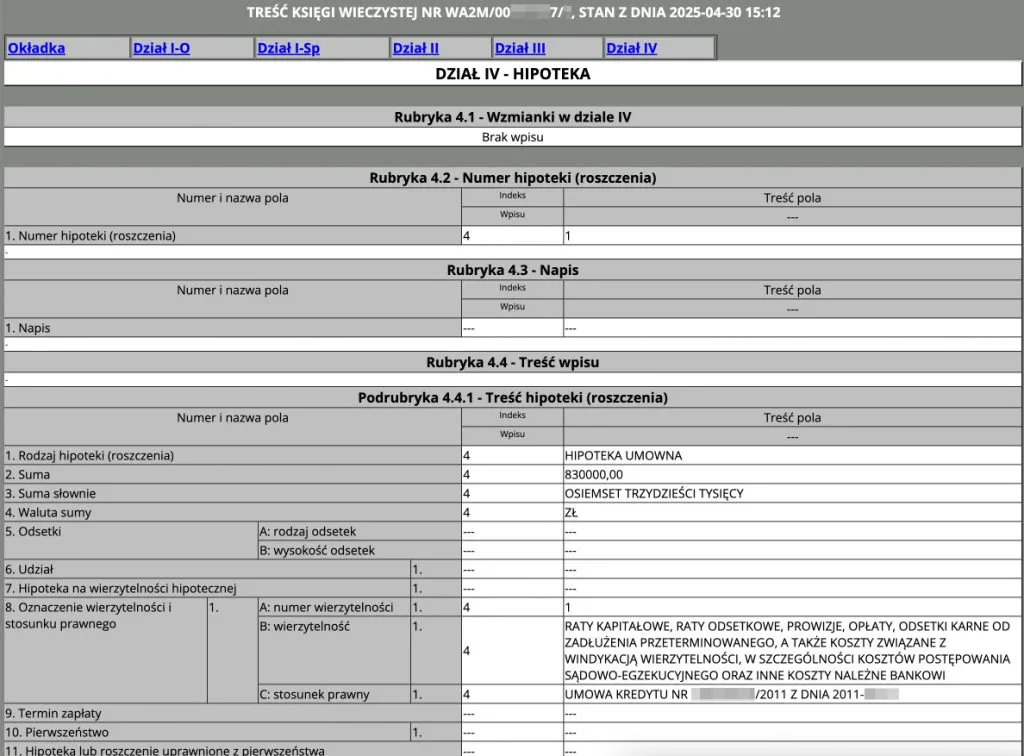Click the Rubryka 4.1 Wzmianki header
This screenshot has height=756, width=1024.
[512, 116]
